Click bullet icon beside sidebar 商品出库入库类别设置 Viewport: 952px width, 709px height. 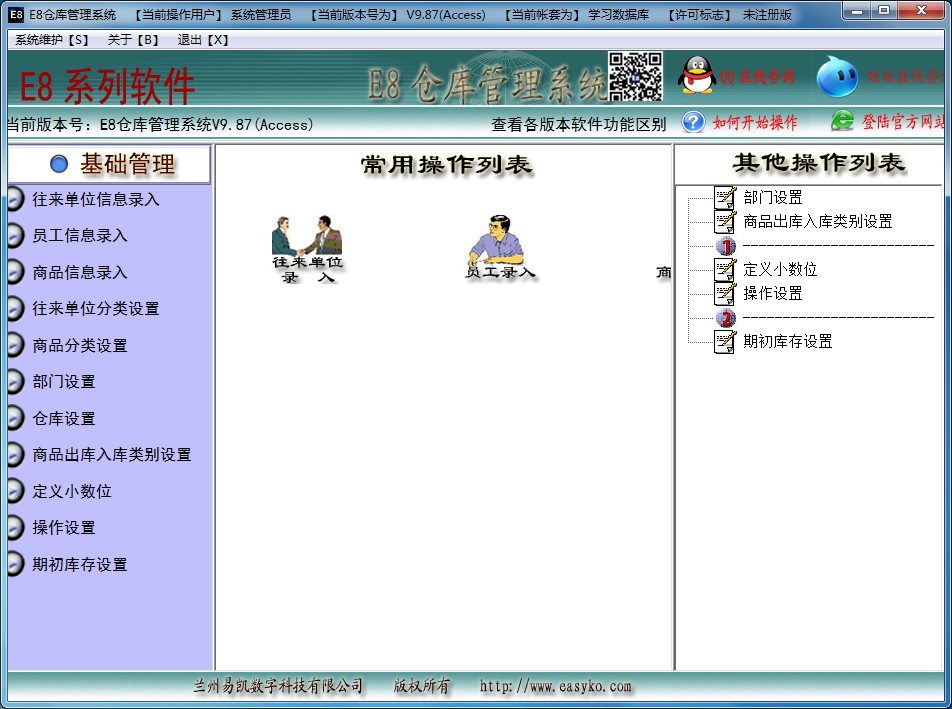[x=15, y=455]
